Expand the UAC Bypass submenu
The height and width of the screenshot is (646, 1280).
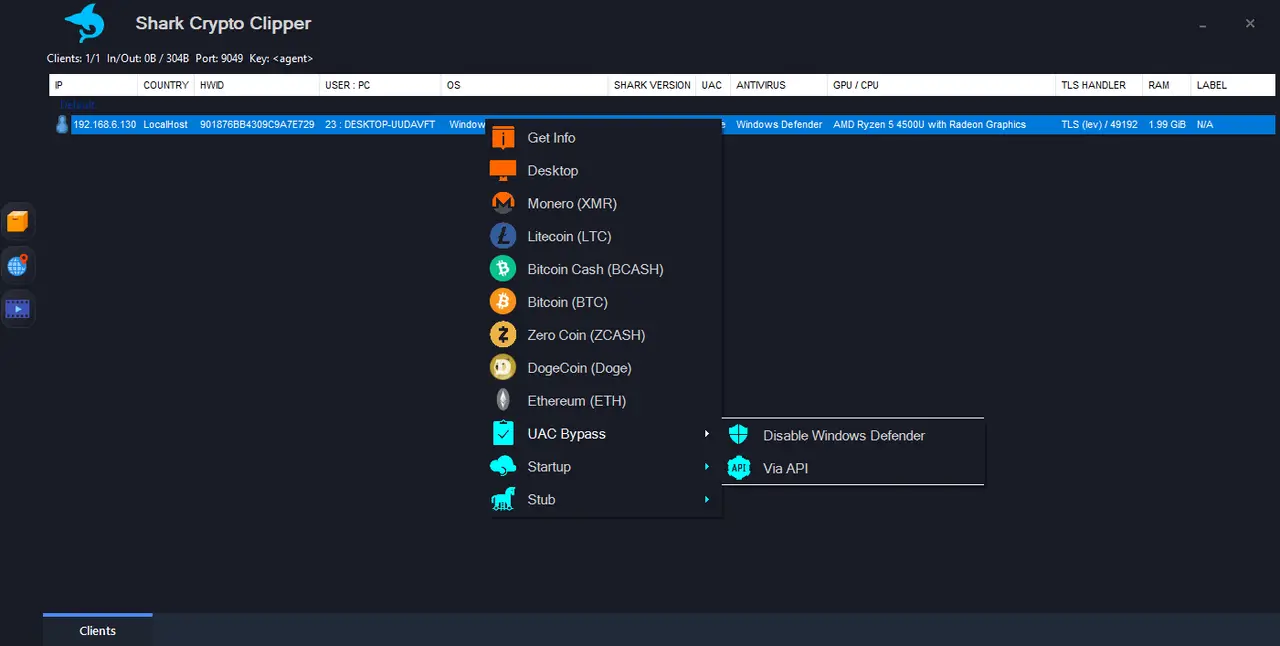coord(566,433)
